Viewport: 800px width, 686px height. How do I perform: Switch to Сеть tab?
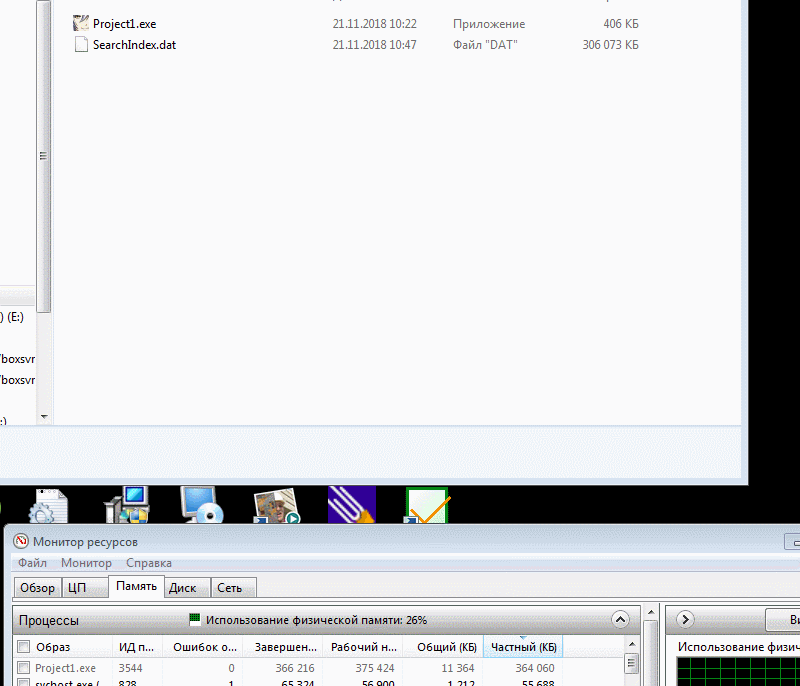(x=233, y=588)
